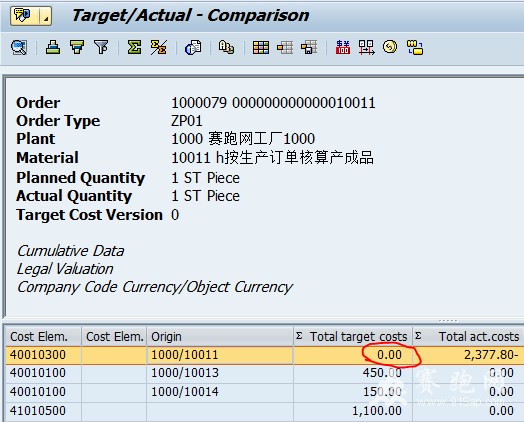Click the yellow currency circle icon
The width and height of the screenshot is (524, 422).
(390, 47)
